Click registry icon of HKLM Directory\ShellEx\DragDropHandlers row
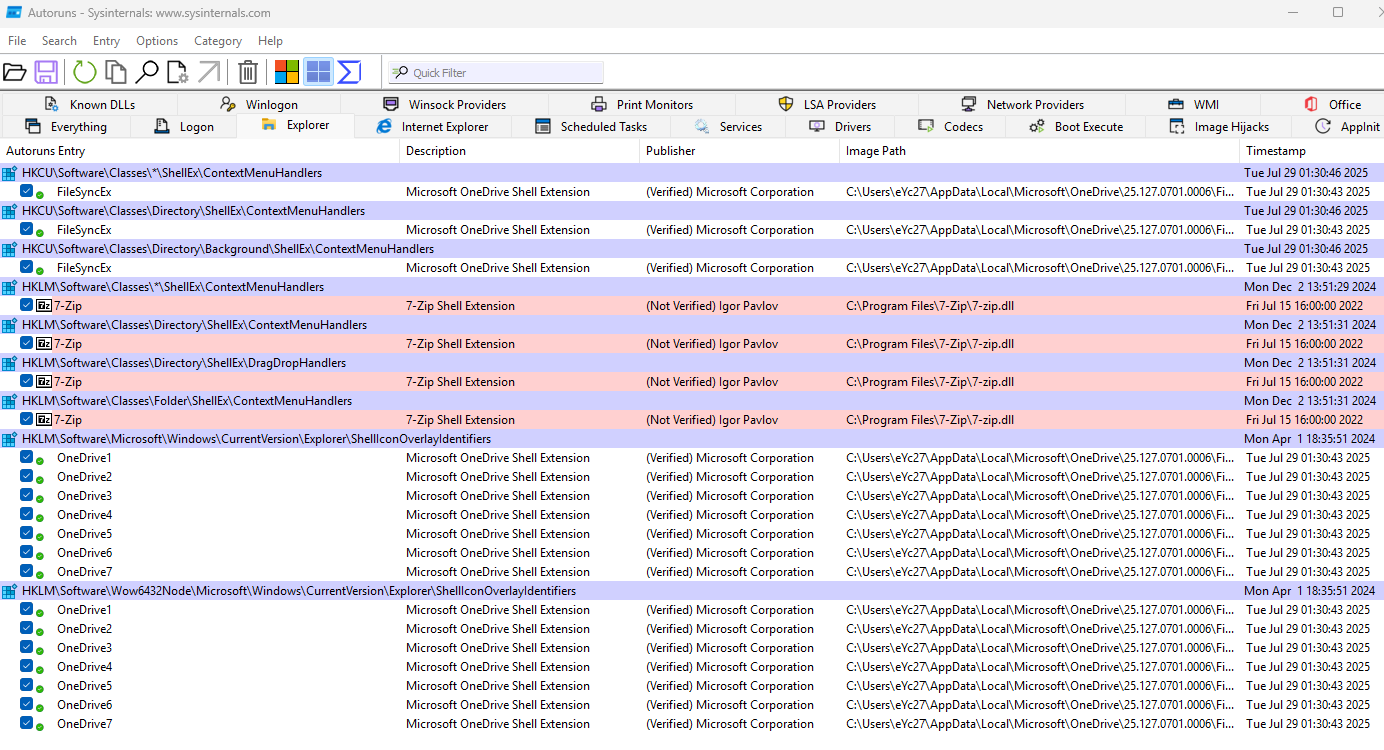Viewport: 1384px width, 750px height. coord(10,363)
